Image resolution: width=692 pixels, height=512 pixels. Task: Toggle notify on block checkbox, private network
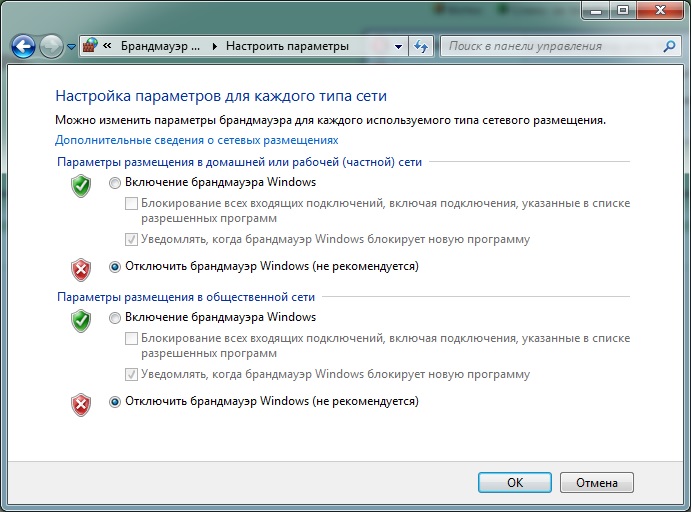click(x=131, y=240)
